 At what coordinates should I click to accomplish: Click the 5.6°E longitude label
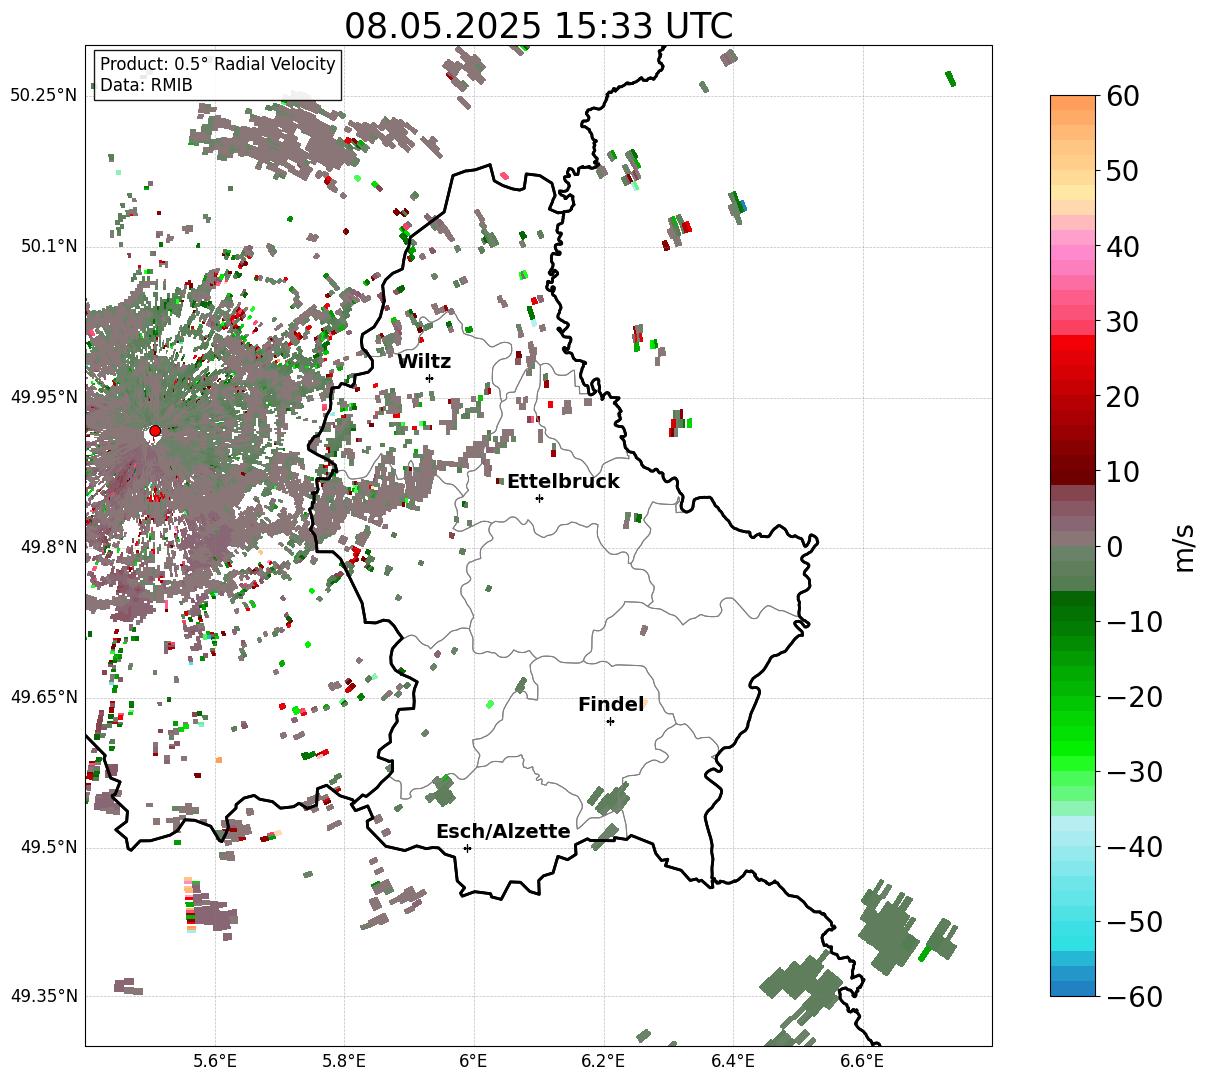(x=215, y=1060)
